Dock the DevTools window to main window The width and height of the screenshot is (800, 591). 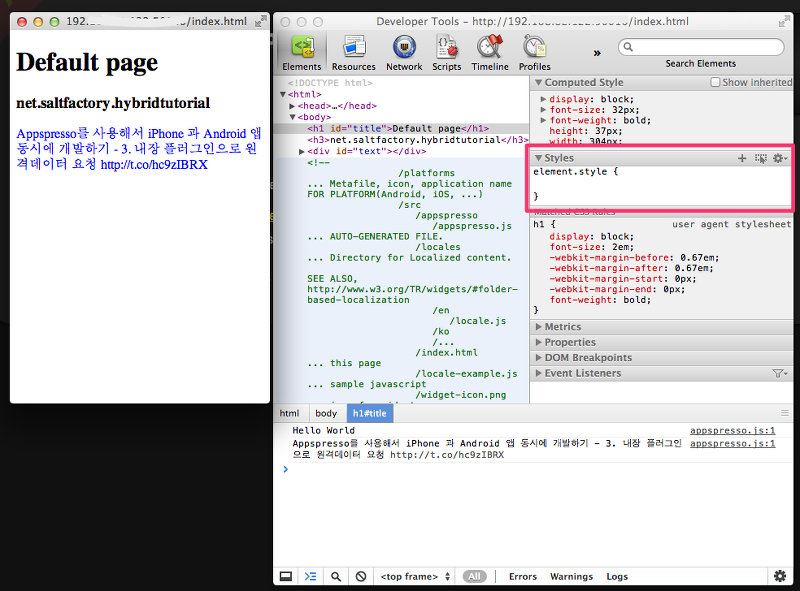click(286, 576)
